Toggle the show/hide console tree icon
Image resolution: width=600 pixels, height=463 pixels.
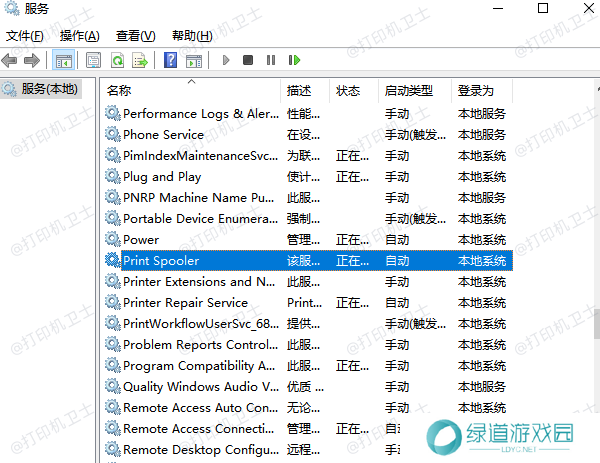click(64, 60)
